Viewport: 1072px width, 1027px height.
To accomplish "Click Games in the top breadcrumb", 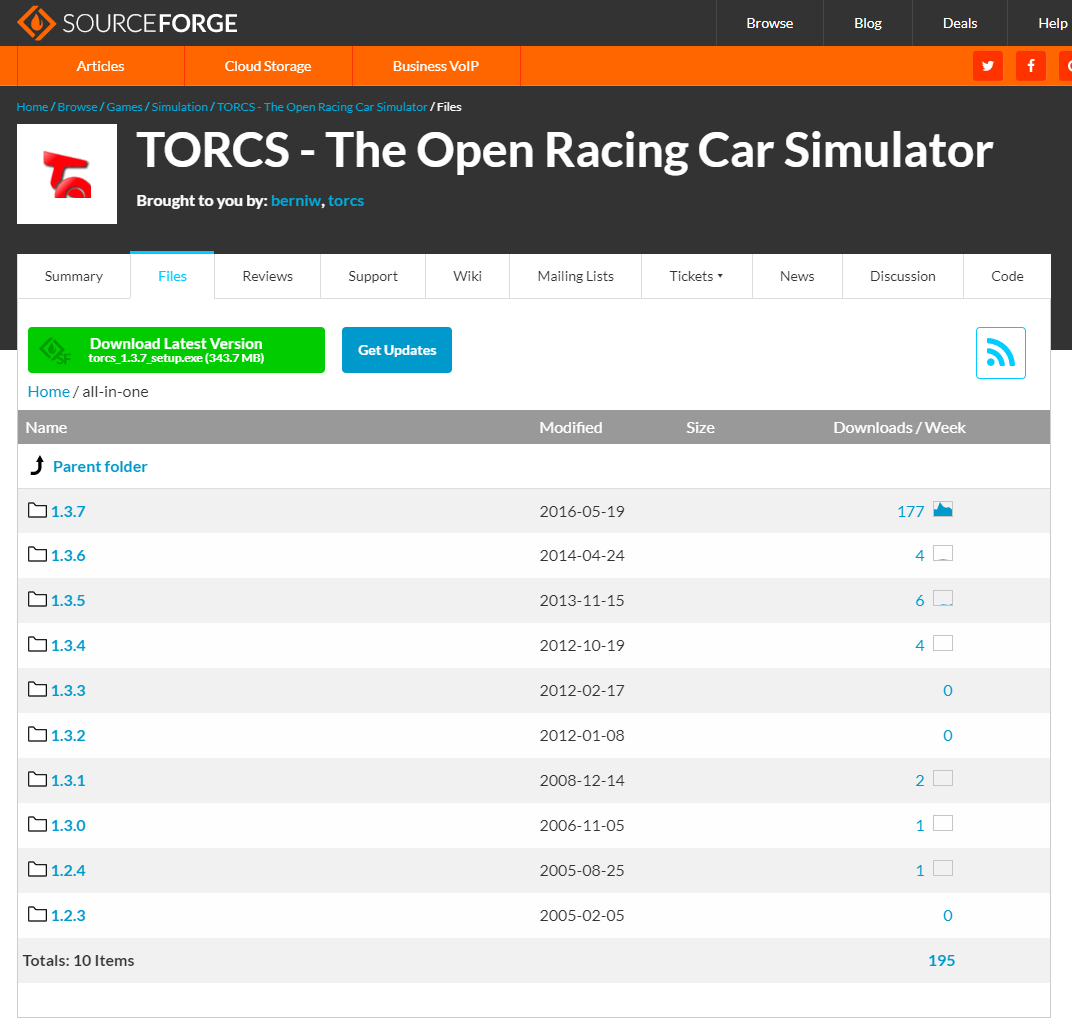I will tap(124, 107).
